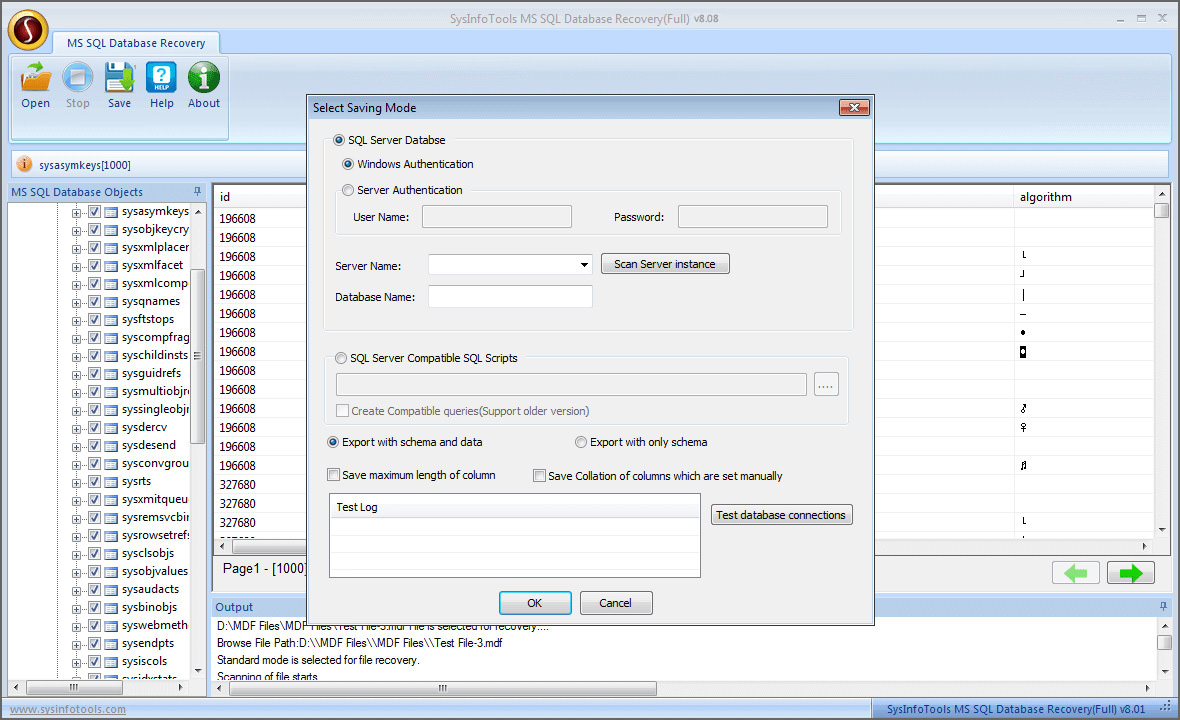Enable Save maximum length of column

pyautogui.click(x=334, y=475)
